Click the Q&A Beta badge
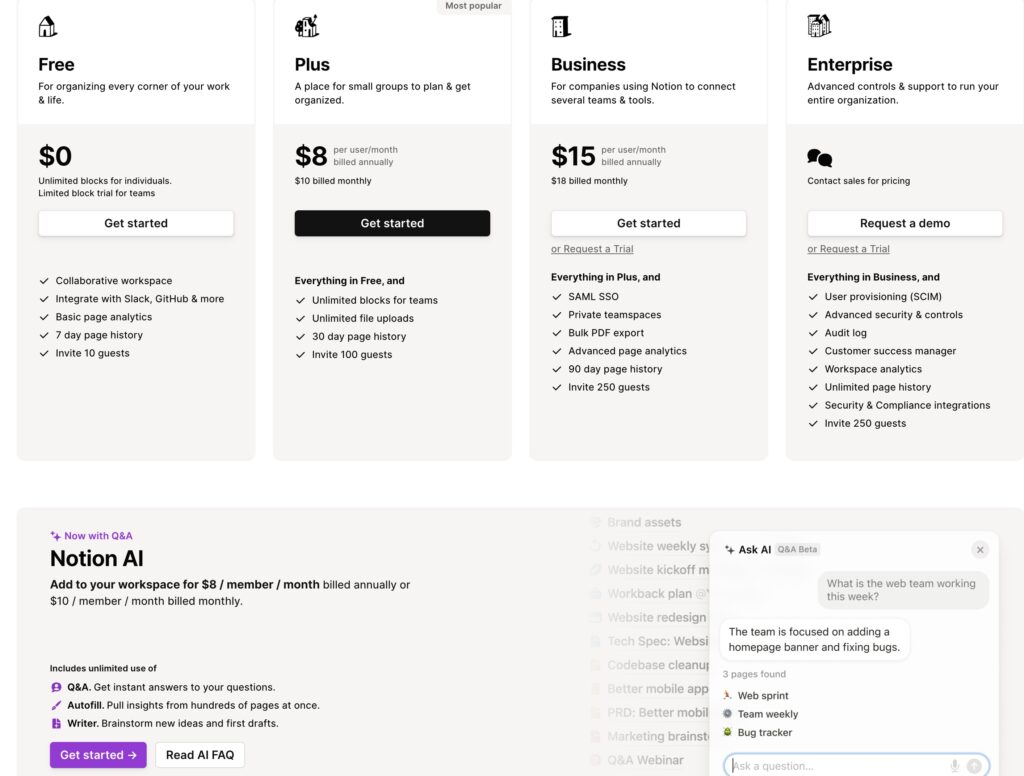1024x776 pixels. tap(797, 549)
